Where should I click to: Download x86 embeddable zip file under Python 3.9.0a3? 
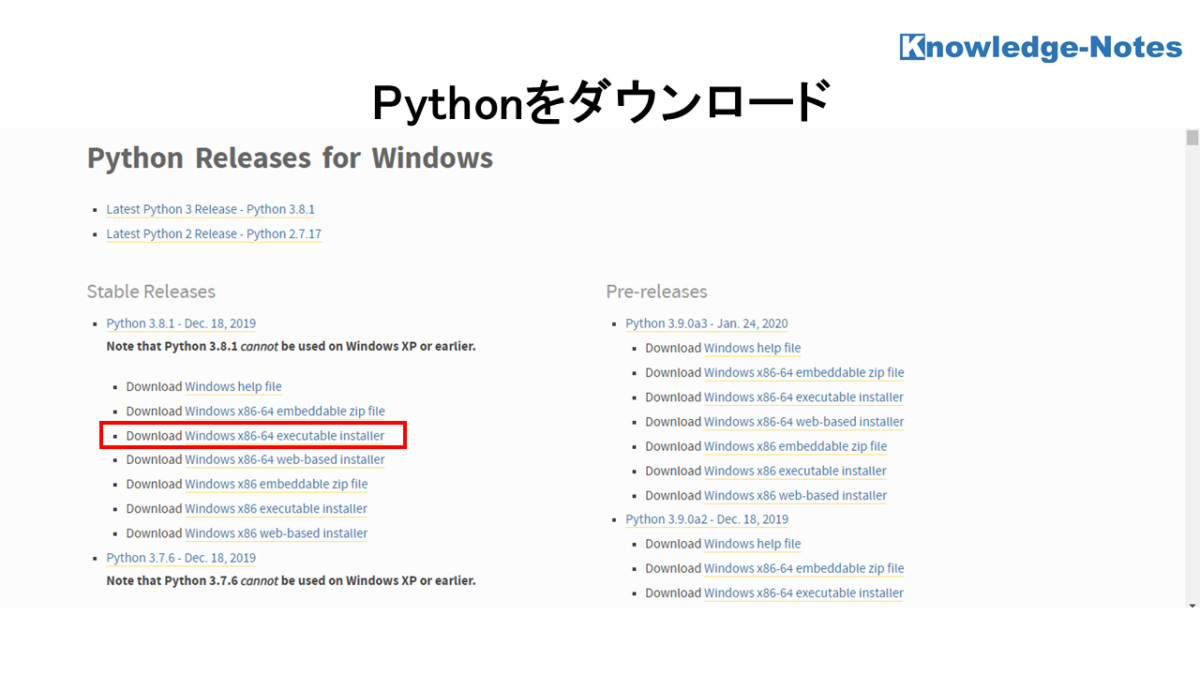[x=795, y=446]
